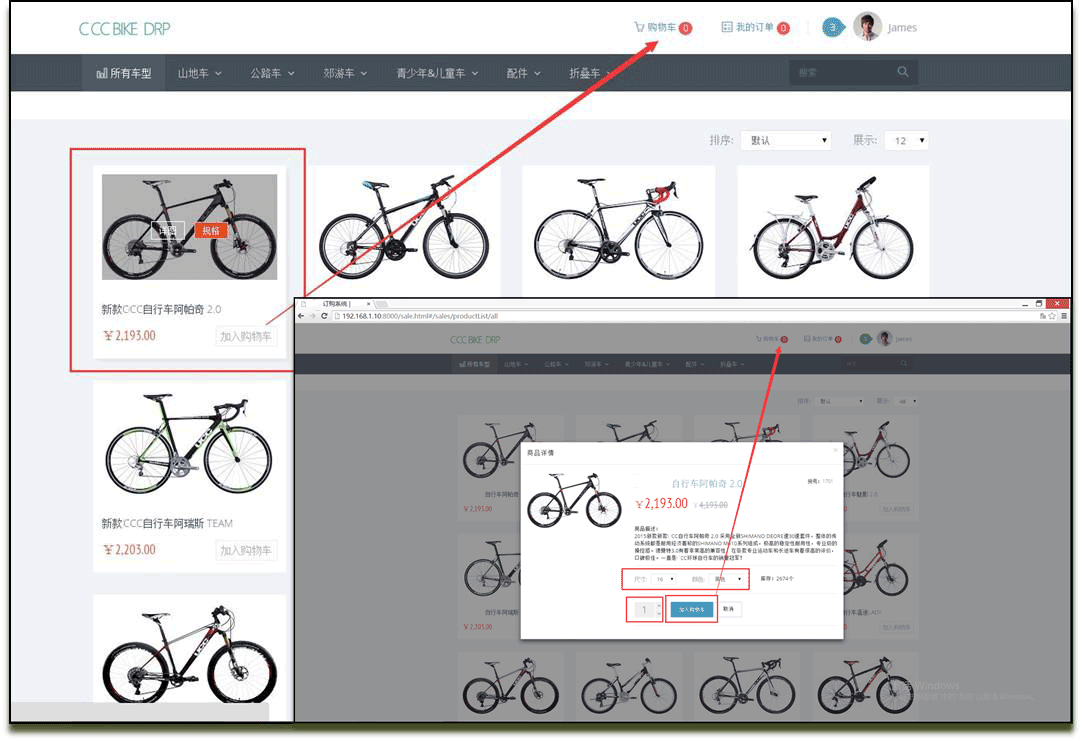
Task: Open the 新款CCC自行车阿帕奇 2.0 product title
Action: (x=161, y=309)
